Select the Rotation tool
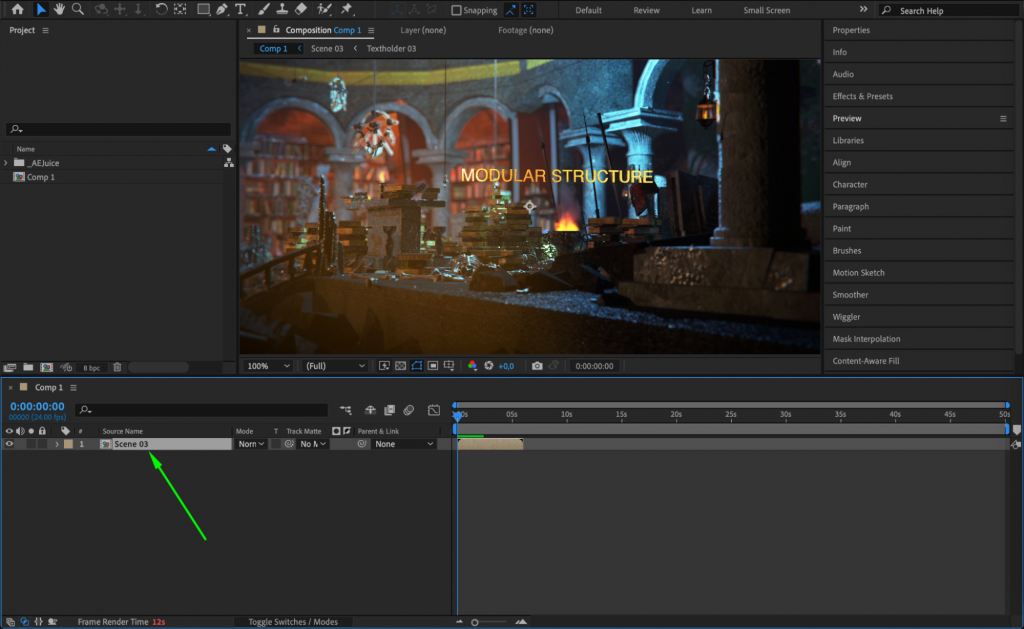This screenshot has height=629, width=1024. (161, 10)
